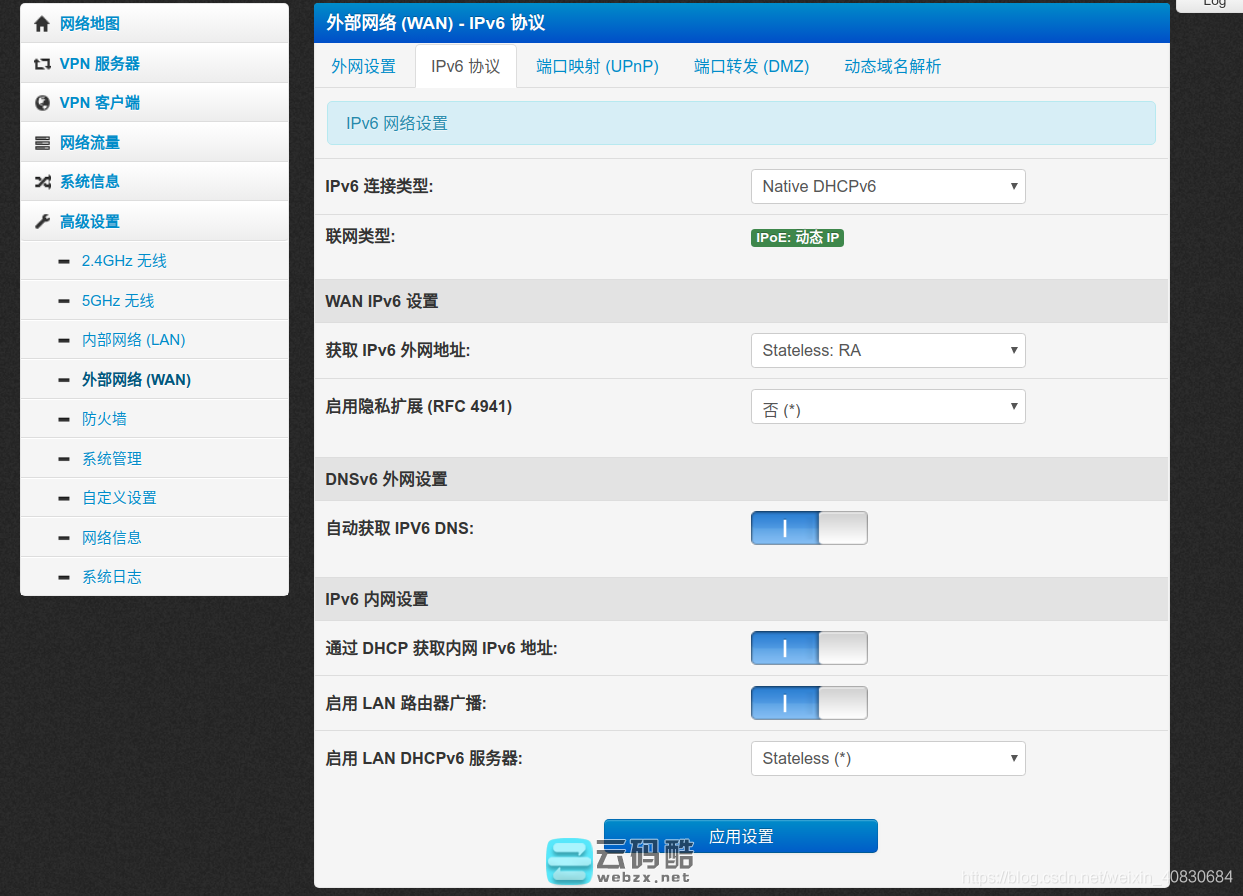1243x896 pixels.
Task: Click the dash icon beside 系统日志
Action: [x=64, y=578]
